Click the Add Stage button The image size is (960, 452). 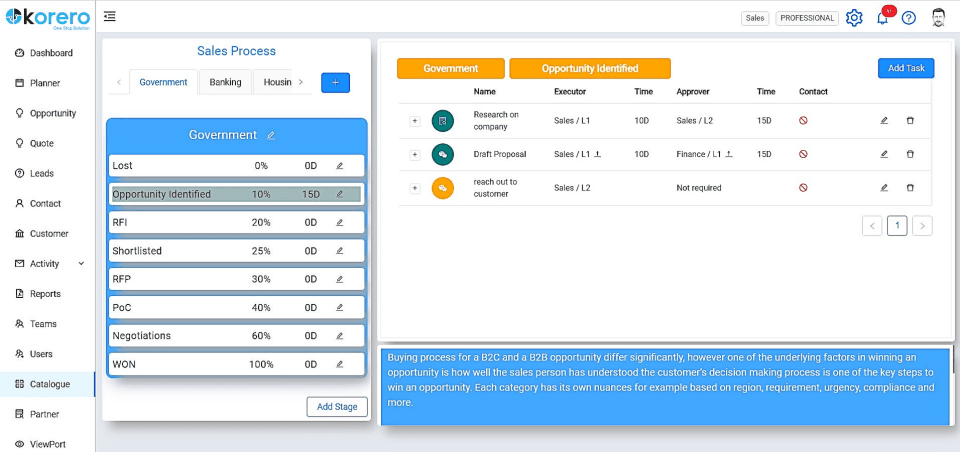point(337,407)
